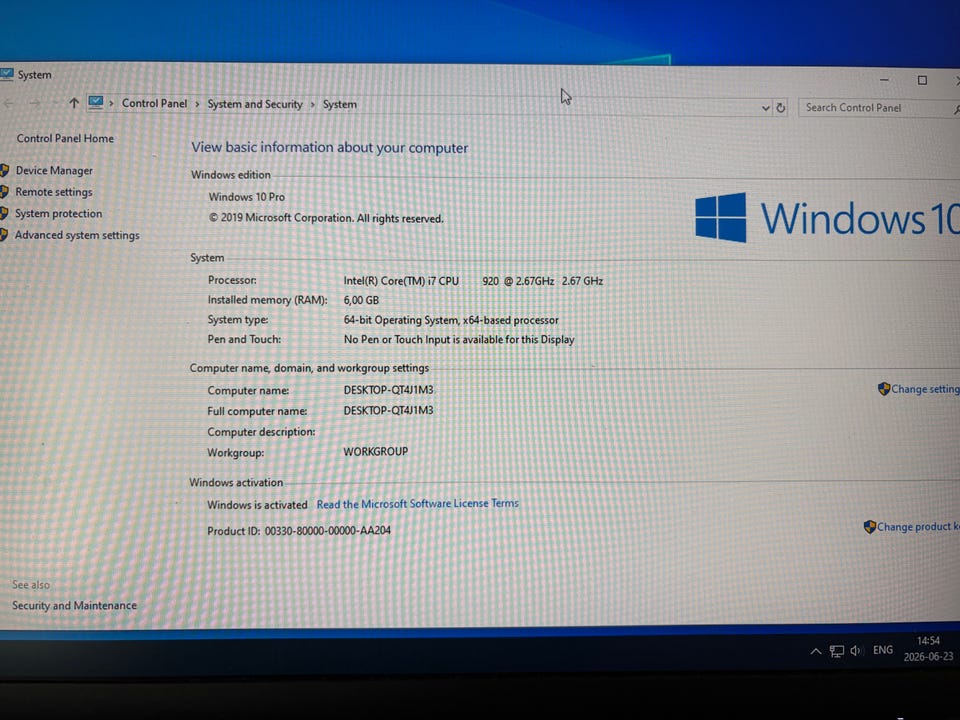Select System breadcrumb item
This screenshot has height=720, width=960.
[339, 104]
